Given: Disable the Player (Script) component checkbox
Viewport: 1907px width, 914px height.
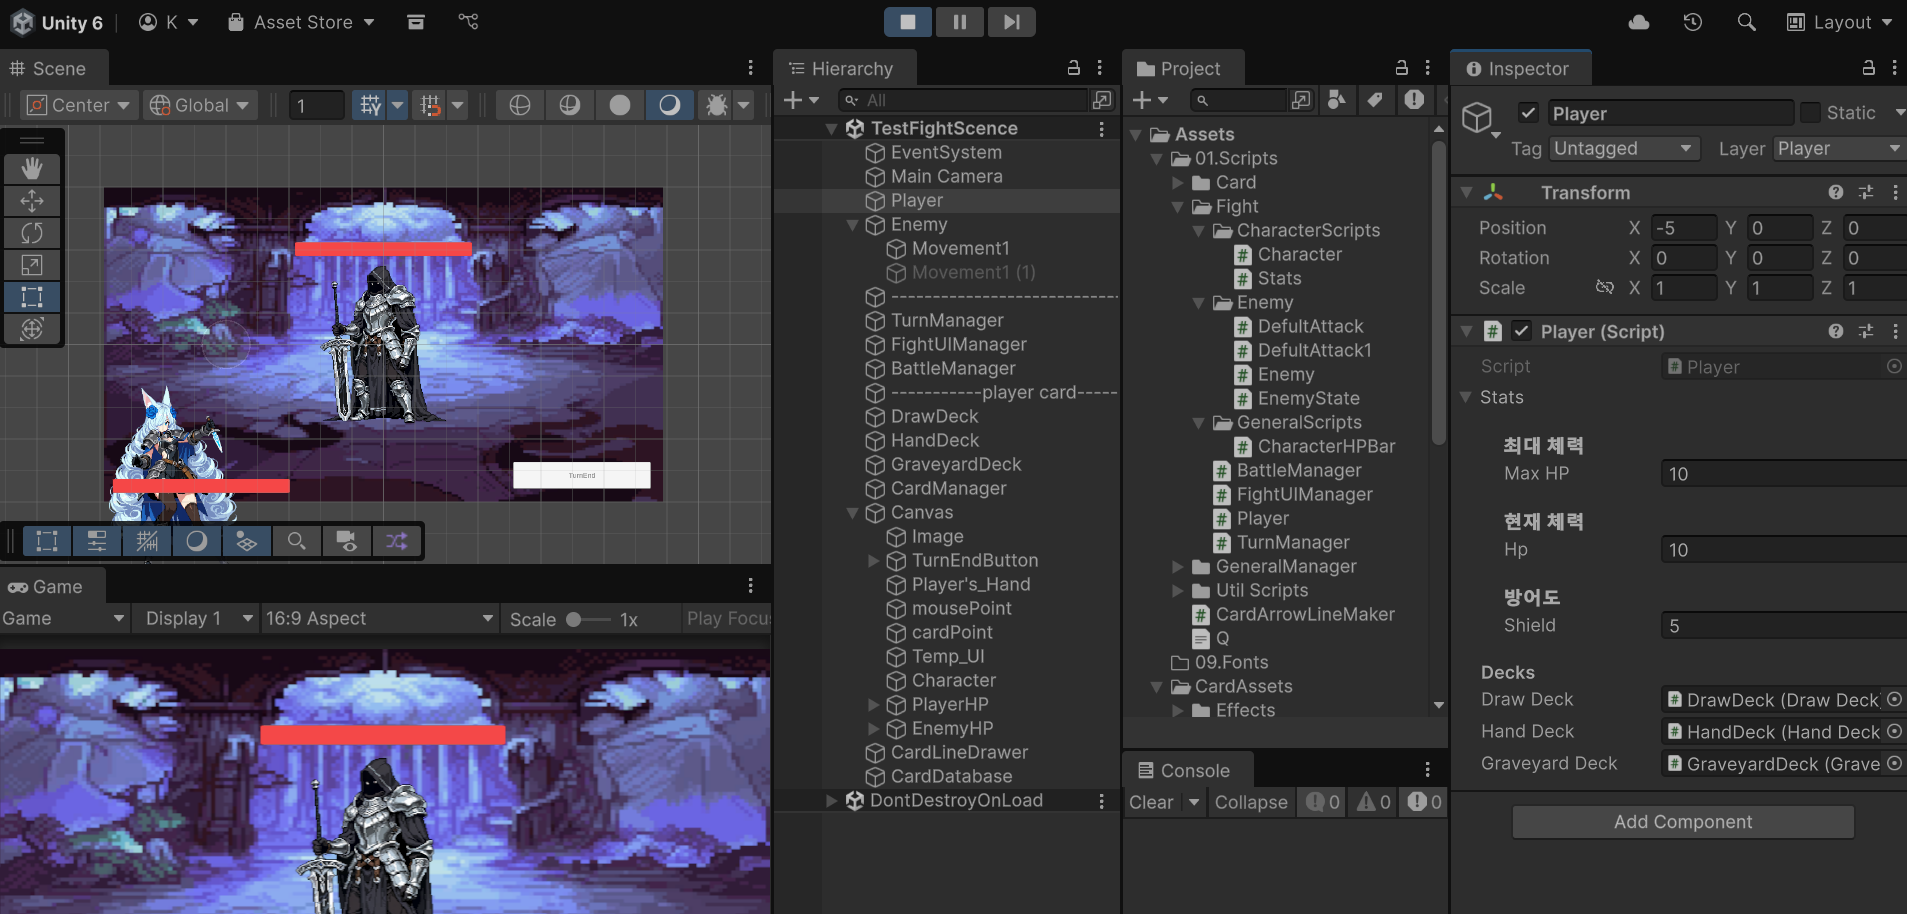Looking at the screenshot, I should tap(1521, 331).
